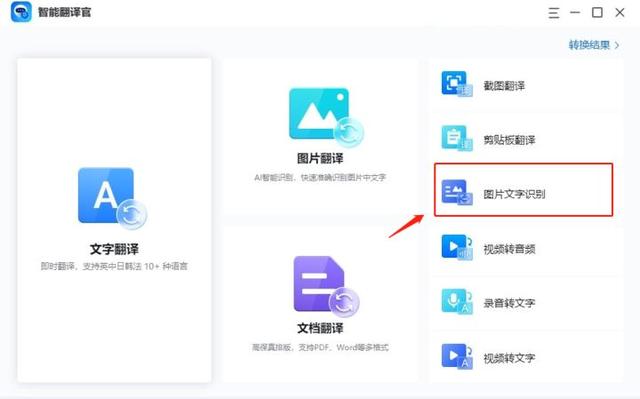The height and width of the screenshot is (399, 640).
Task: Click the 图片翻译 title label
Action: [x=320, y=158]
